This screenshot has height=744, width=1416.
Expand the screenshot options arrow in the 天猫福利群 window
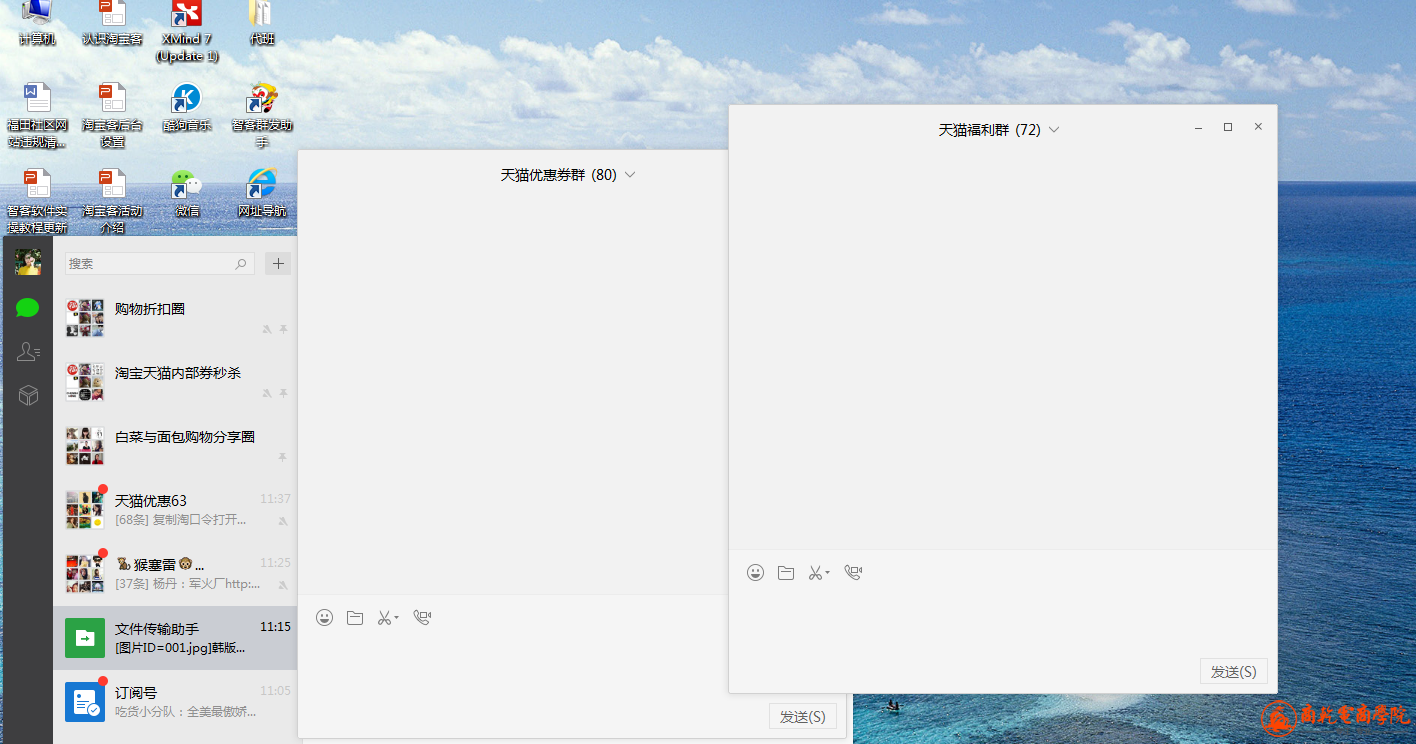pos(828,573)
